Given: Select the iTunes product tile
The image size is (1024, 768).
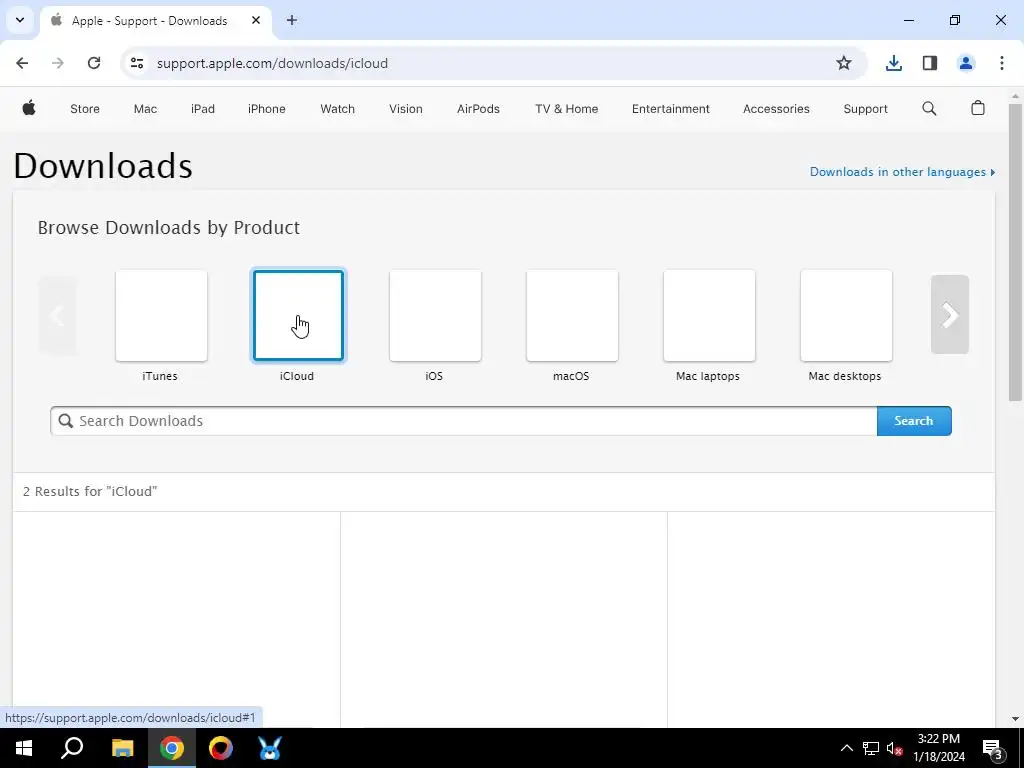Looking at the screenshot, I should click(161, 315).
